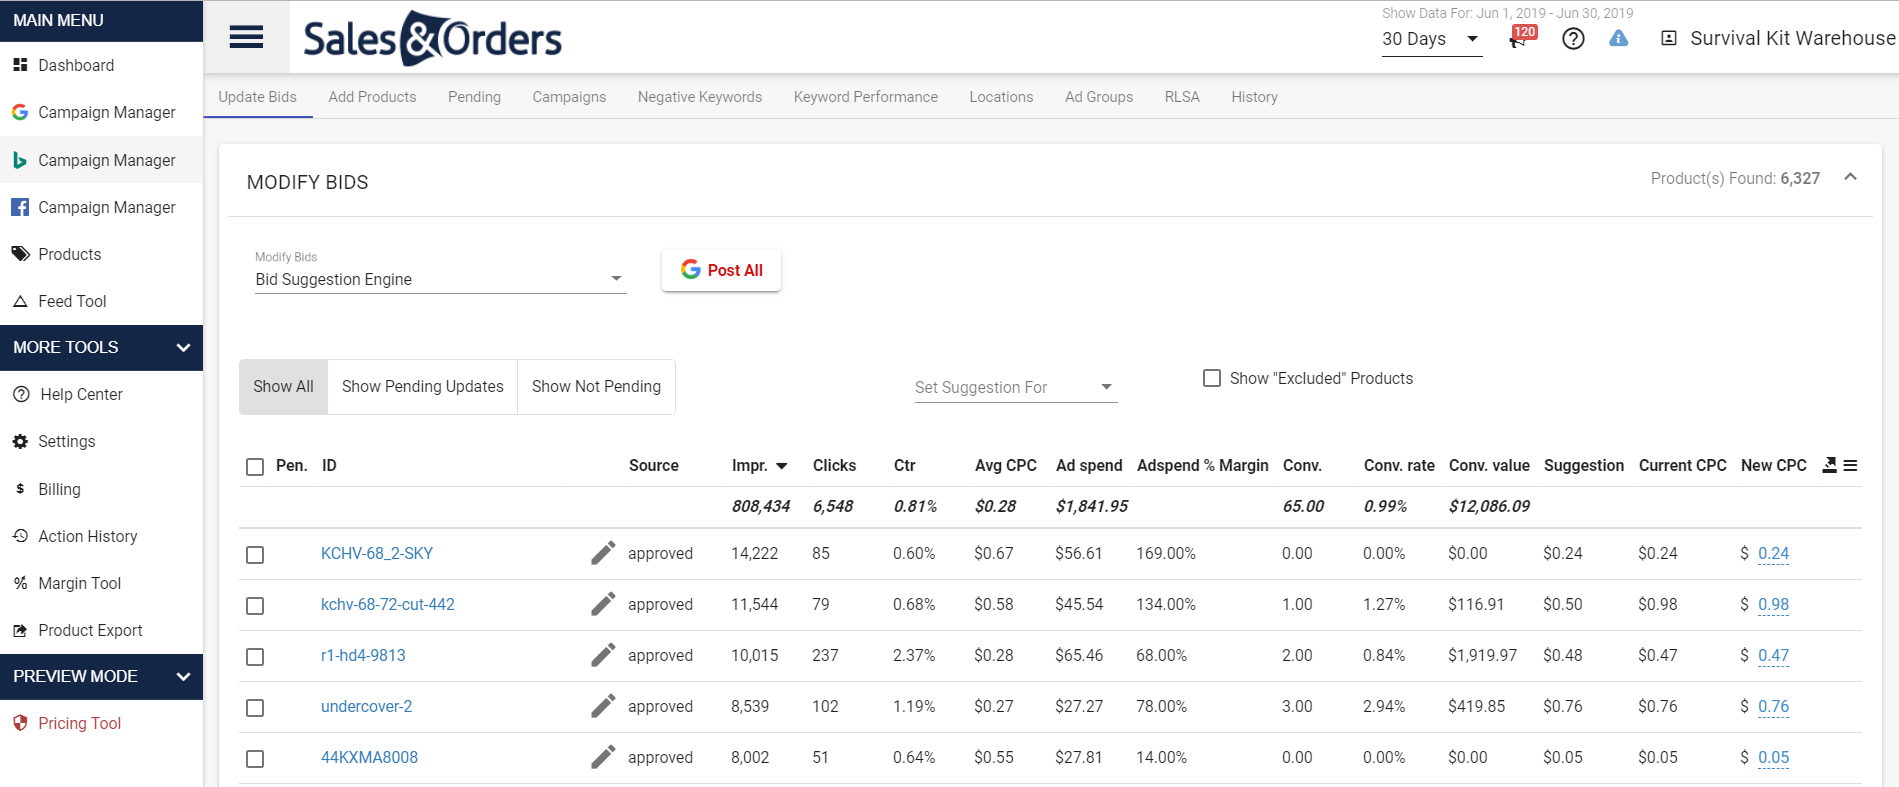Click the Bing Campaign Manager icon
Image resolution: width=1899 pixels, height=787 pixels.
[x=20, y=160]
